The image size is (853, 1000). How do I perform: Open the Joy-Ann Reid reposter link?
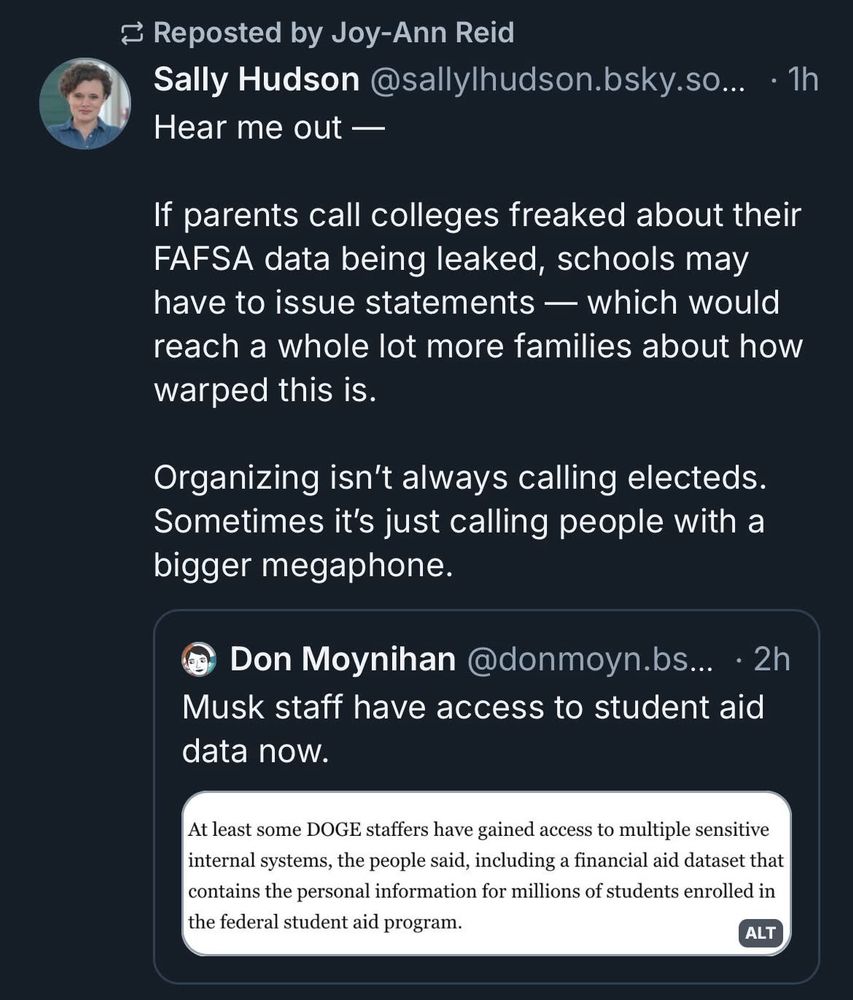coord(422,33)
